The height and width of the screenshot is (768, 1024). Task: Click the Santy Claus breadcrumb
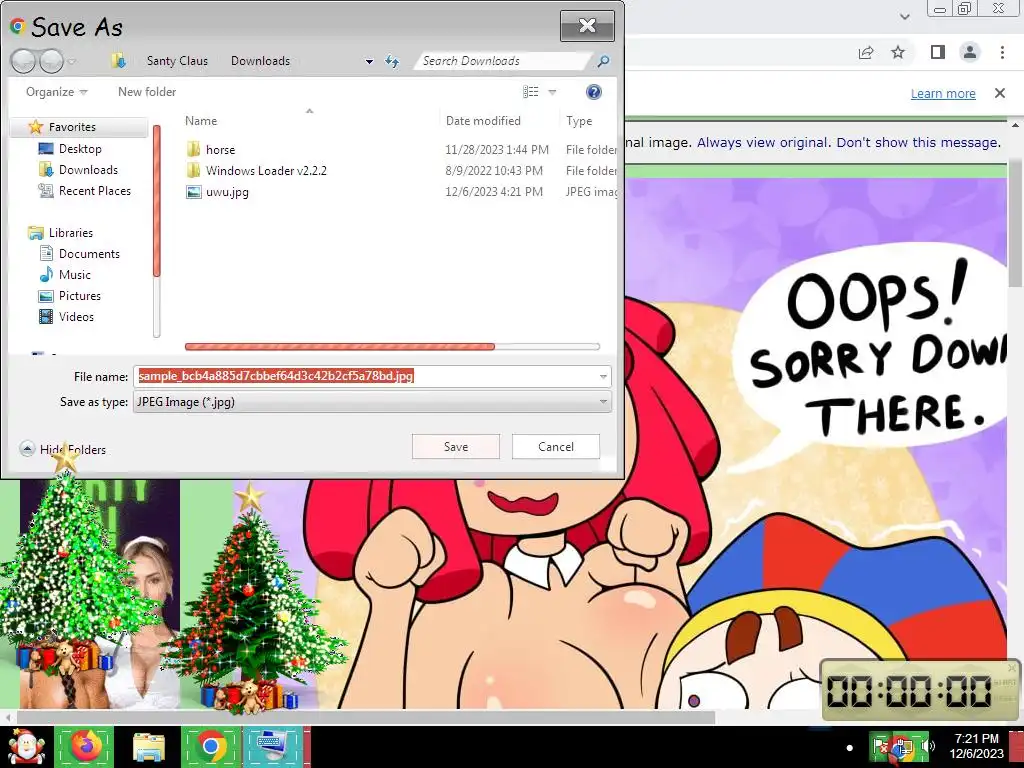177,61
